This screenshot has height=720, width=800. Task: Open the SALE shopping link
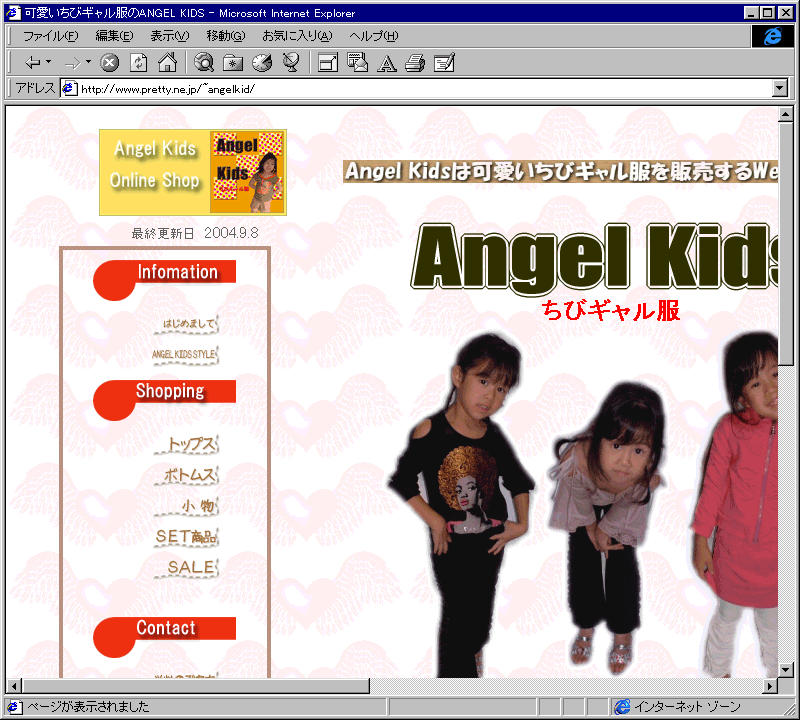point(186,567)
